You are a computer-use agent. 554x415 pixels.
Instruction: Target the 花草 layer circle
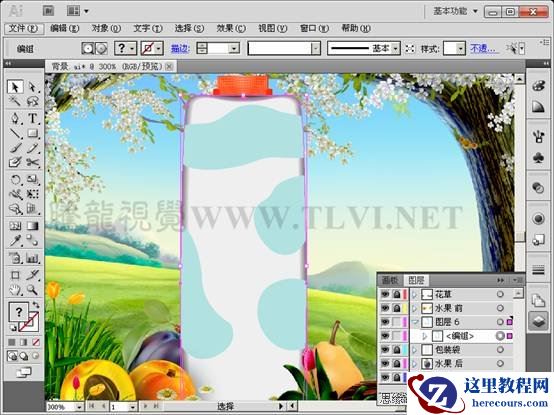tap(500, 294)
